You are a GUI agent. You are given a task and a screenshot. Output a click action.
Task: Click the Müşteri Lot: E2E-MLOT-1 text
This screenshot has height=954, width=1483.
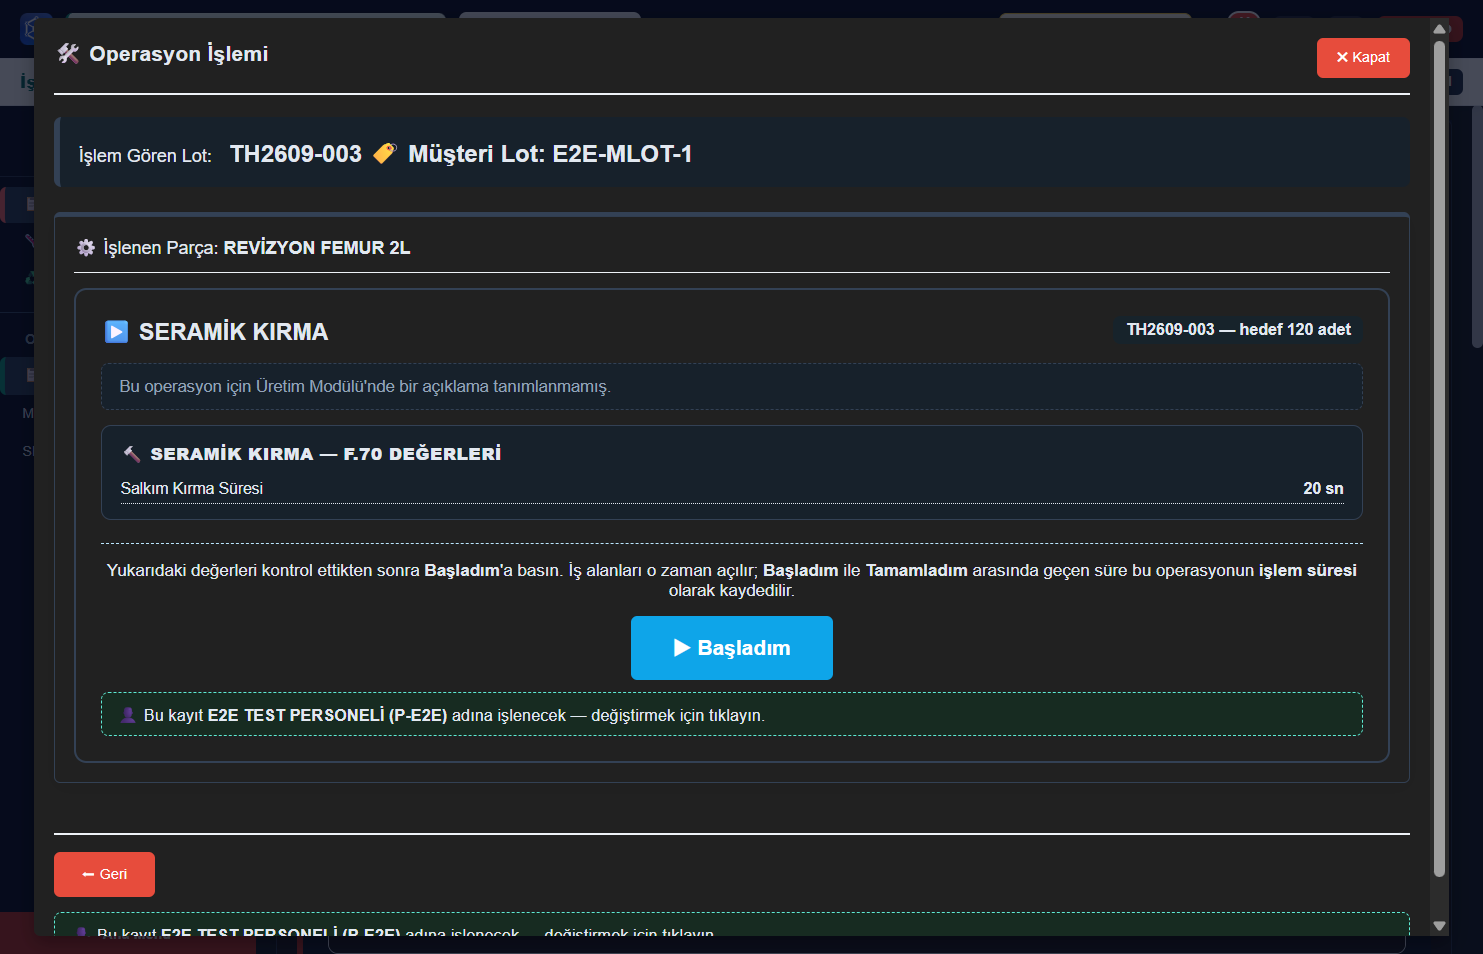pyautogui.click(x=550, y=154)
